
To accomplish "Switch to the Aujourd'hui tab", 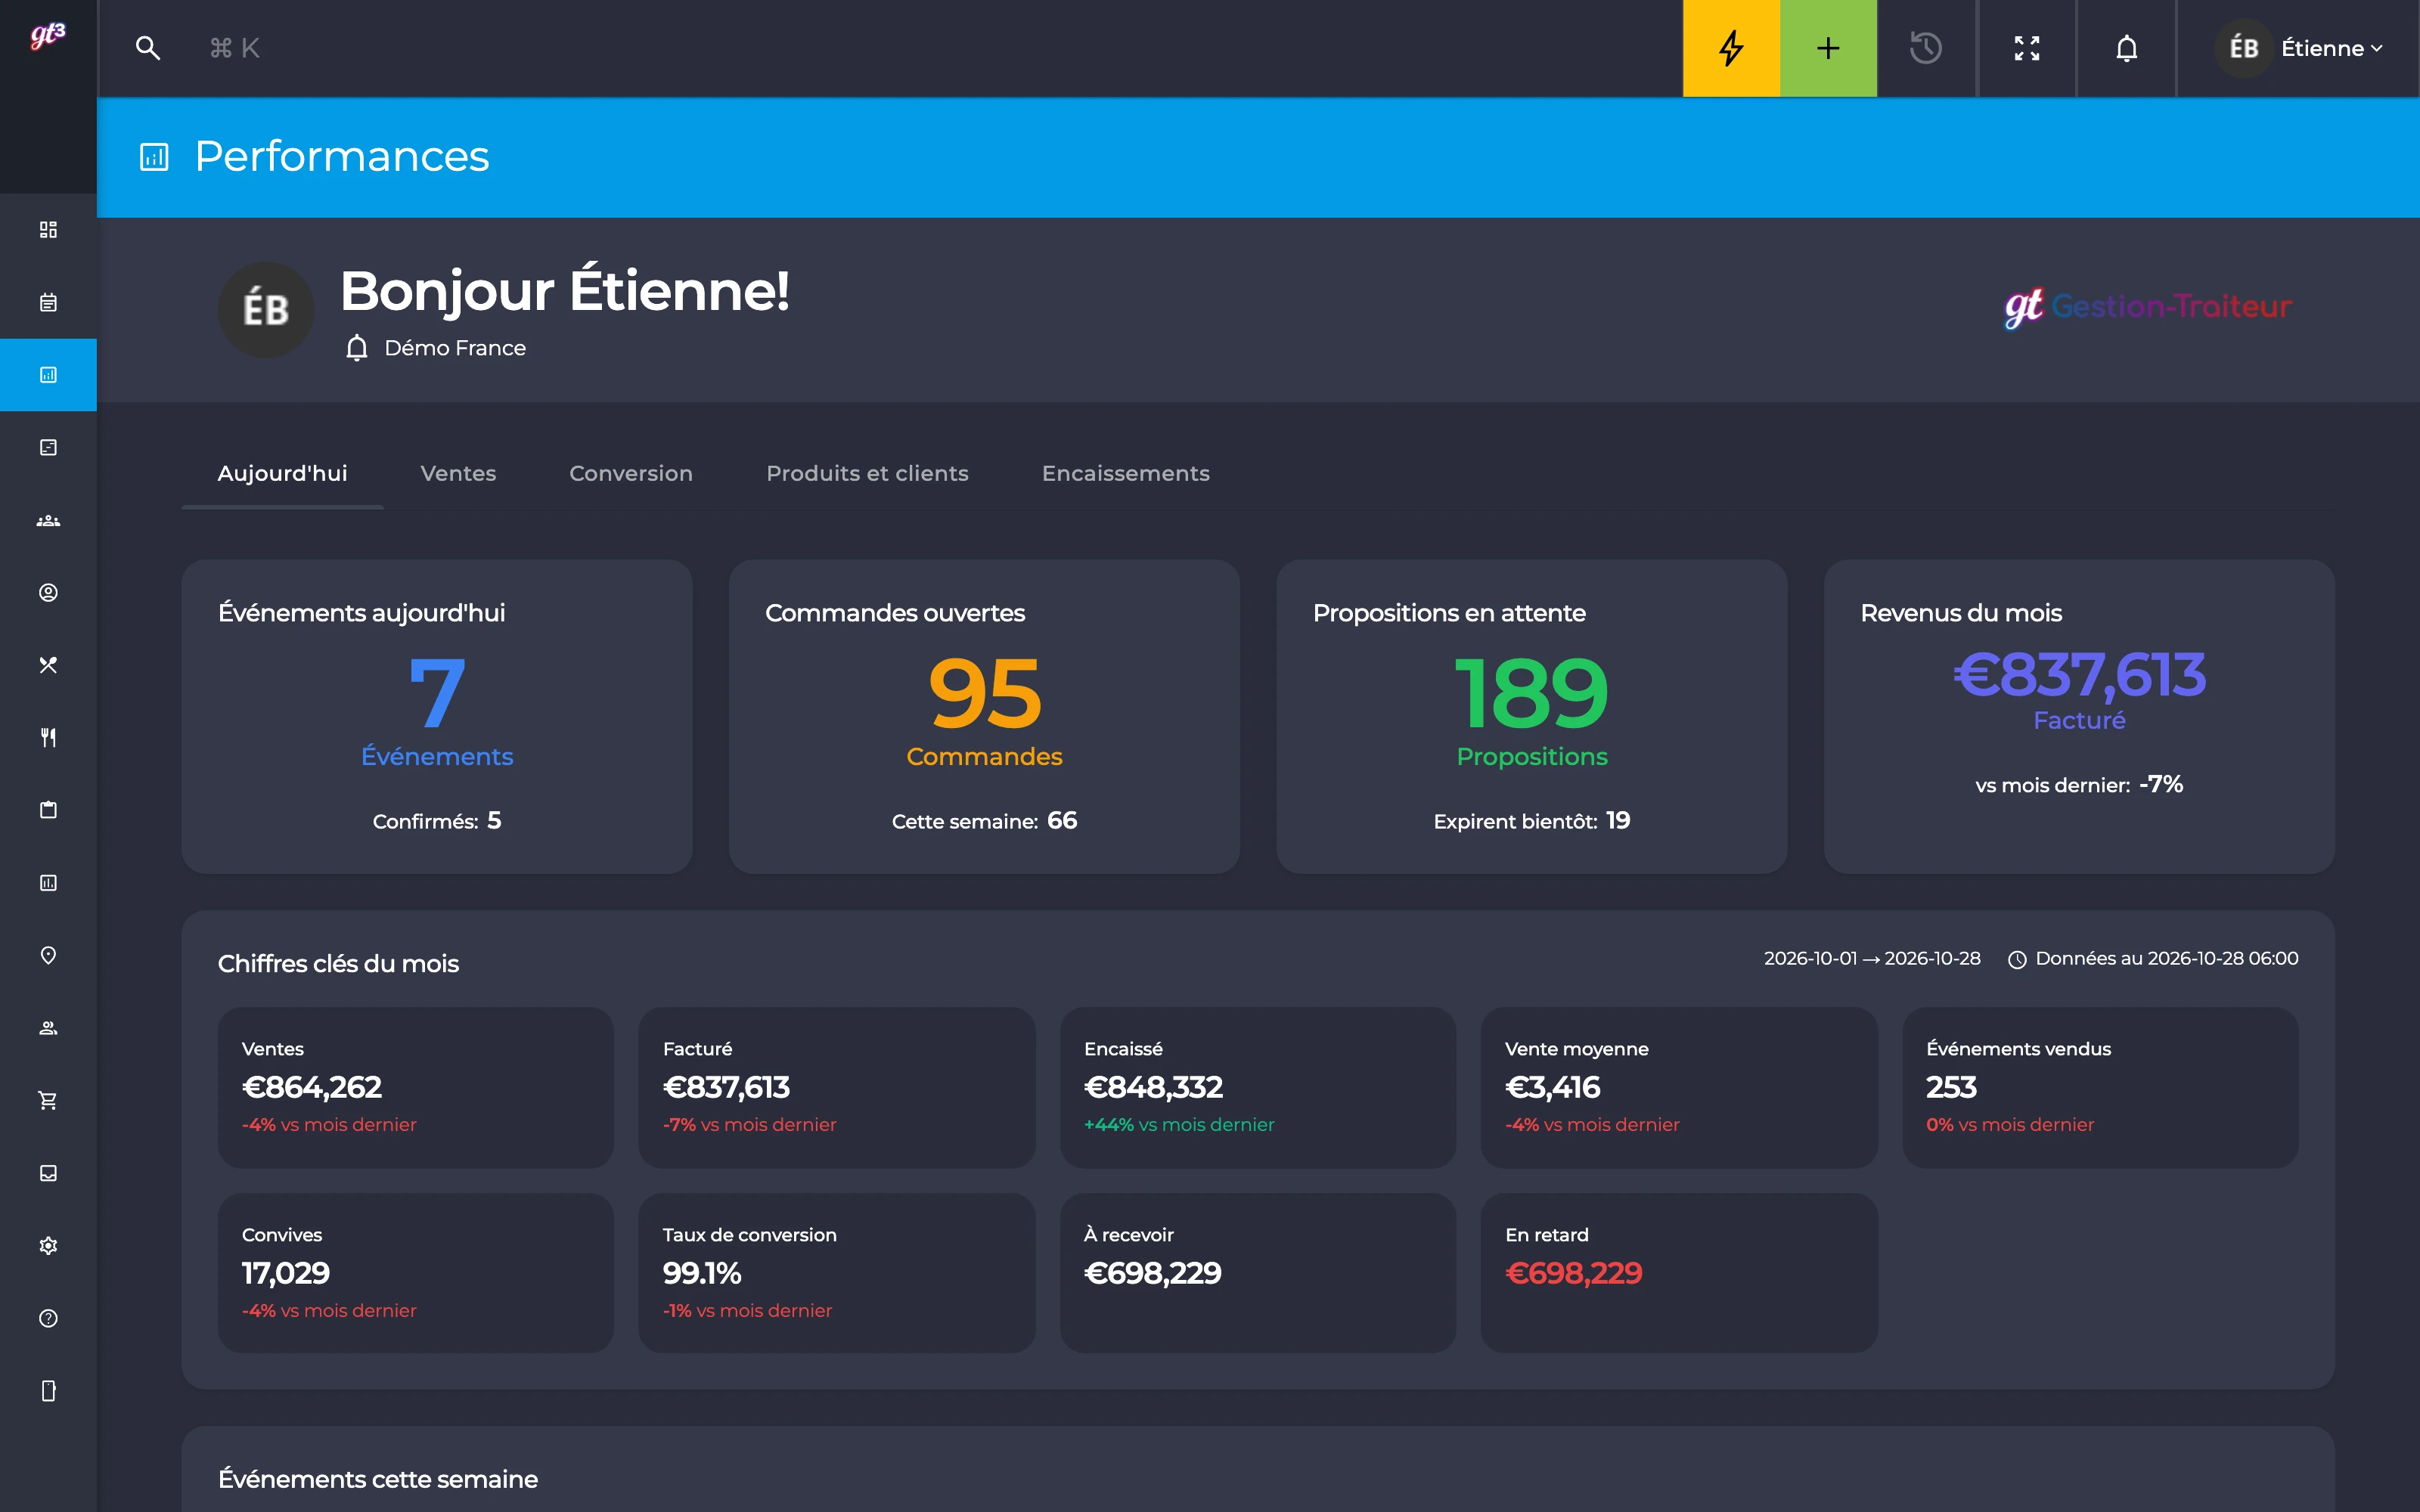I will pyautogui.click(x=282, y=473).
